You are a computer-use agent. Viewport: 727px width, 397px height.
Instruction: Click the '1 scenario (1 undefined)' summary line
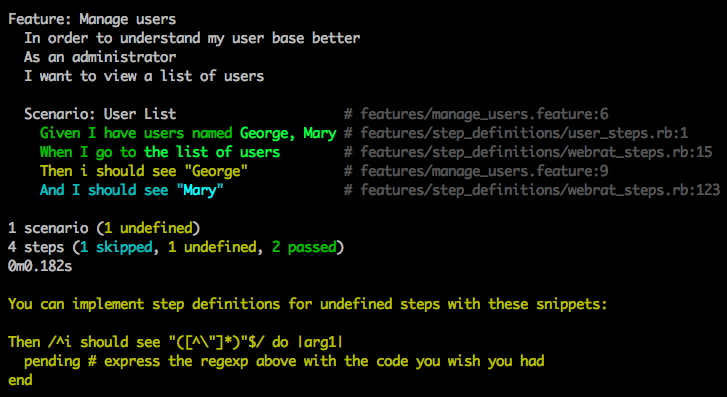[104, 229]
